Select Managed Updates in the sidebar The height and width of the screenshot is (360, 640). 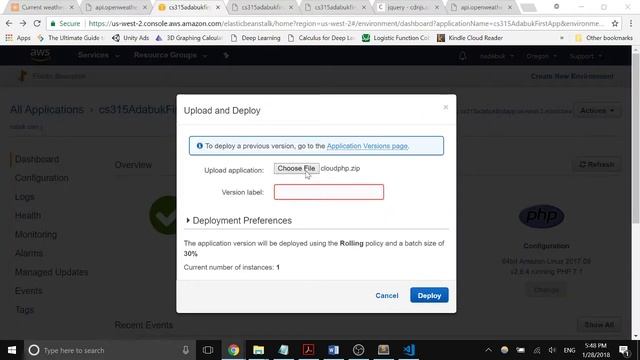point(51,272)
